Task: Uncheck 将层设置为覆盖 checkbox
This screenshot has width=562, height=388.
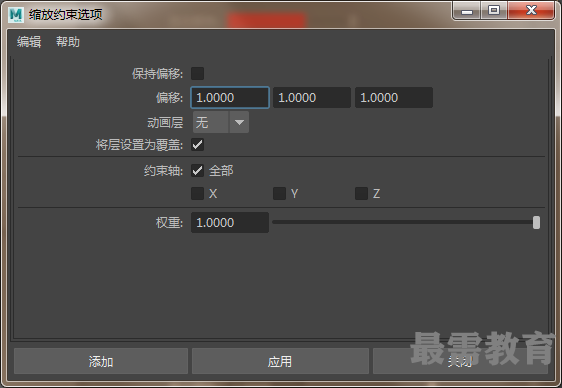Action: pos(197,145)
